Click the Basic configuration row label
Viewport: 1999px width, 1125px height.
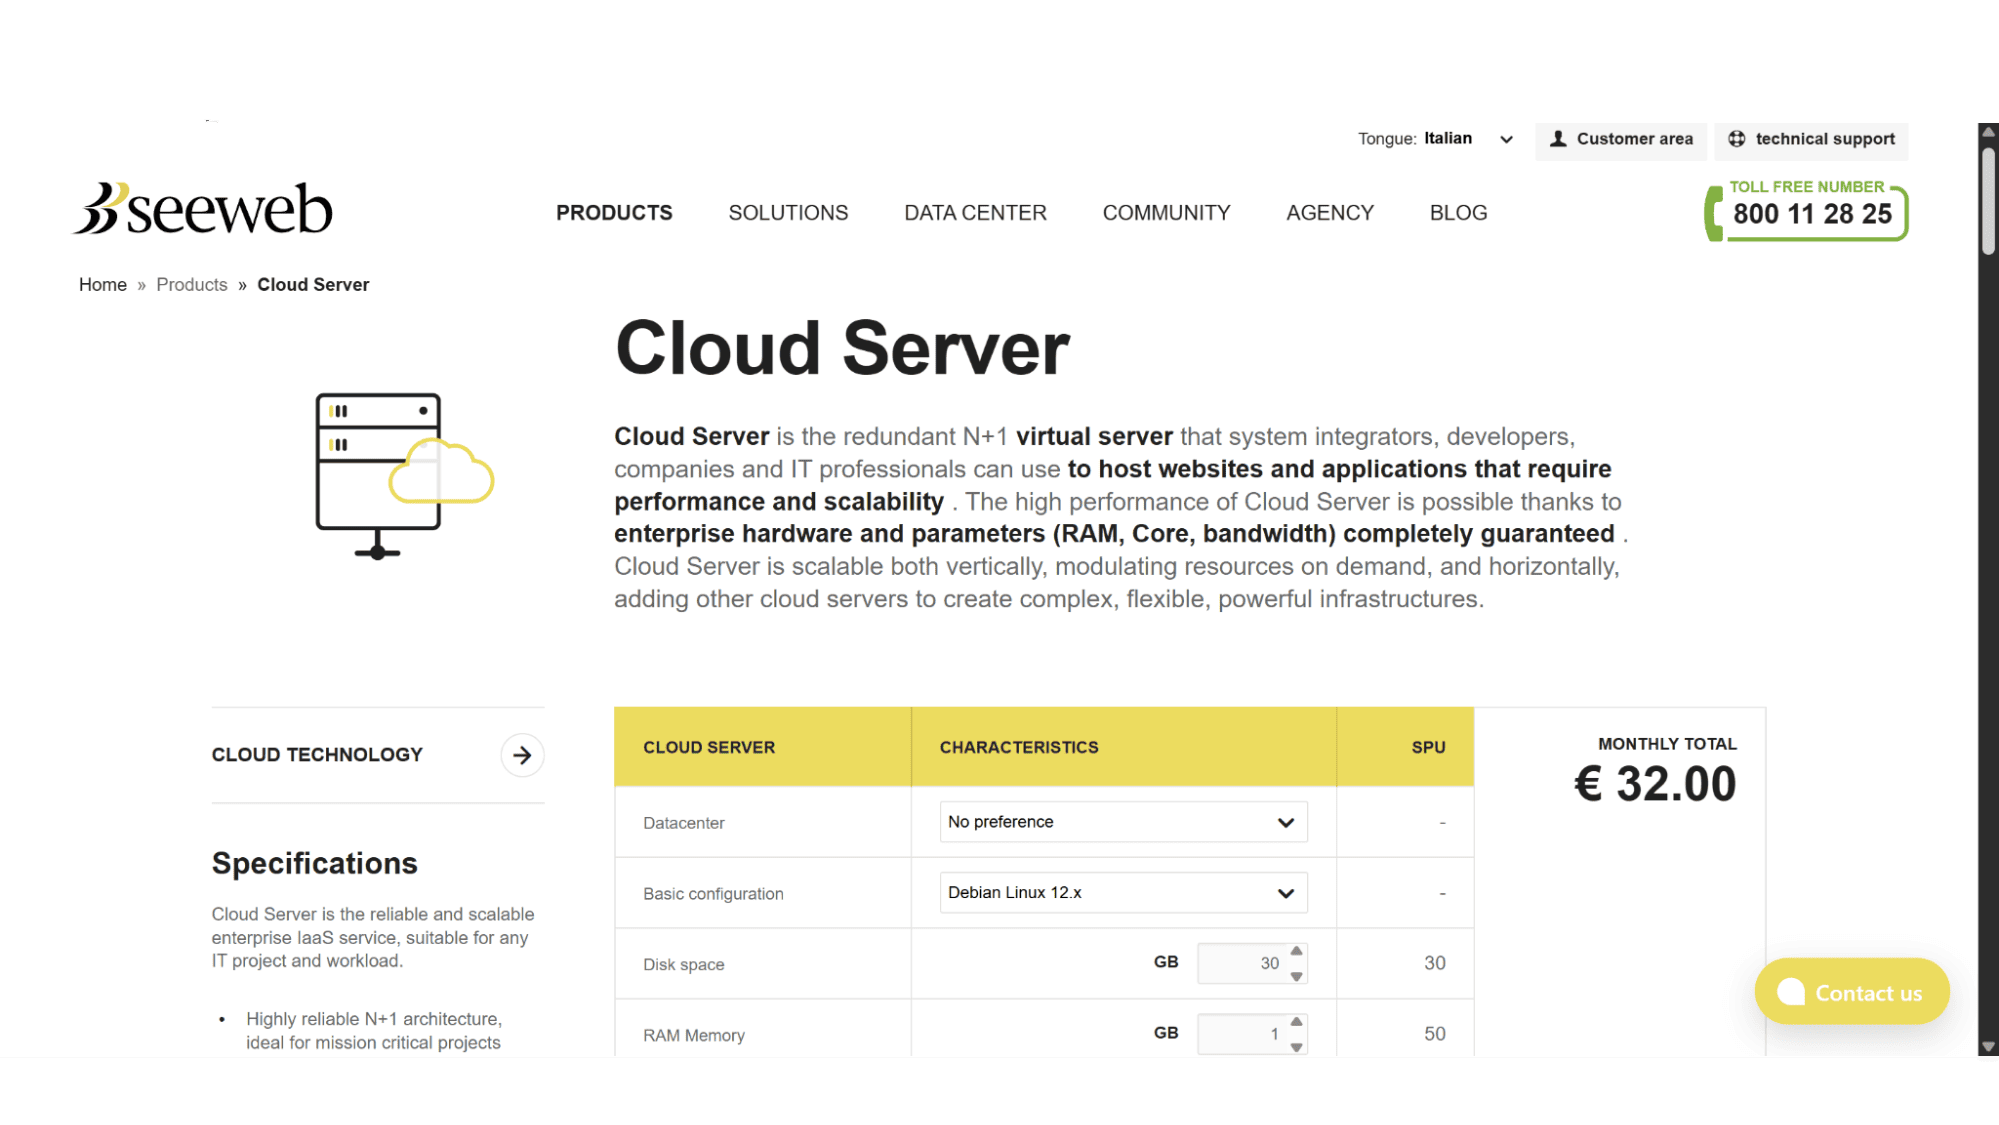tap(713, 894)
